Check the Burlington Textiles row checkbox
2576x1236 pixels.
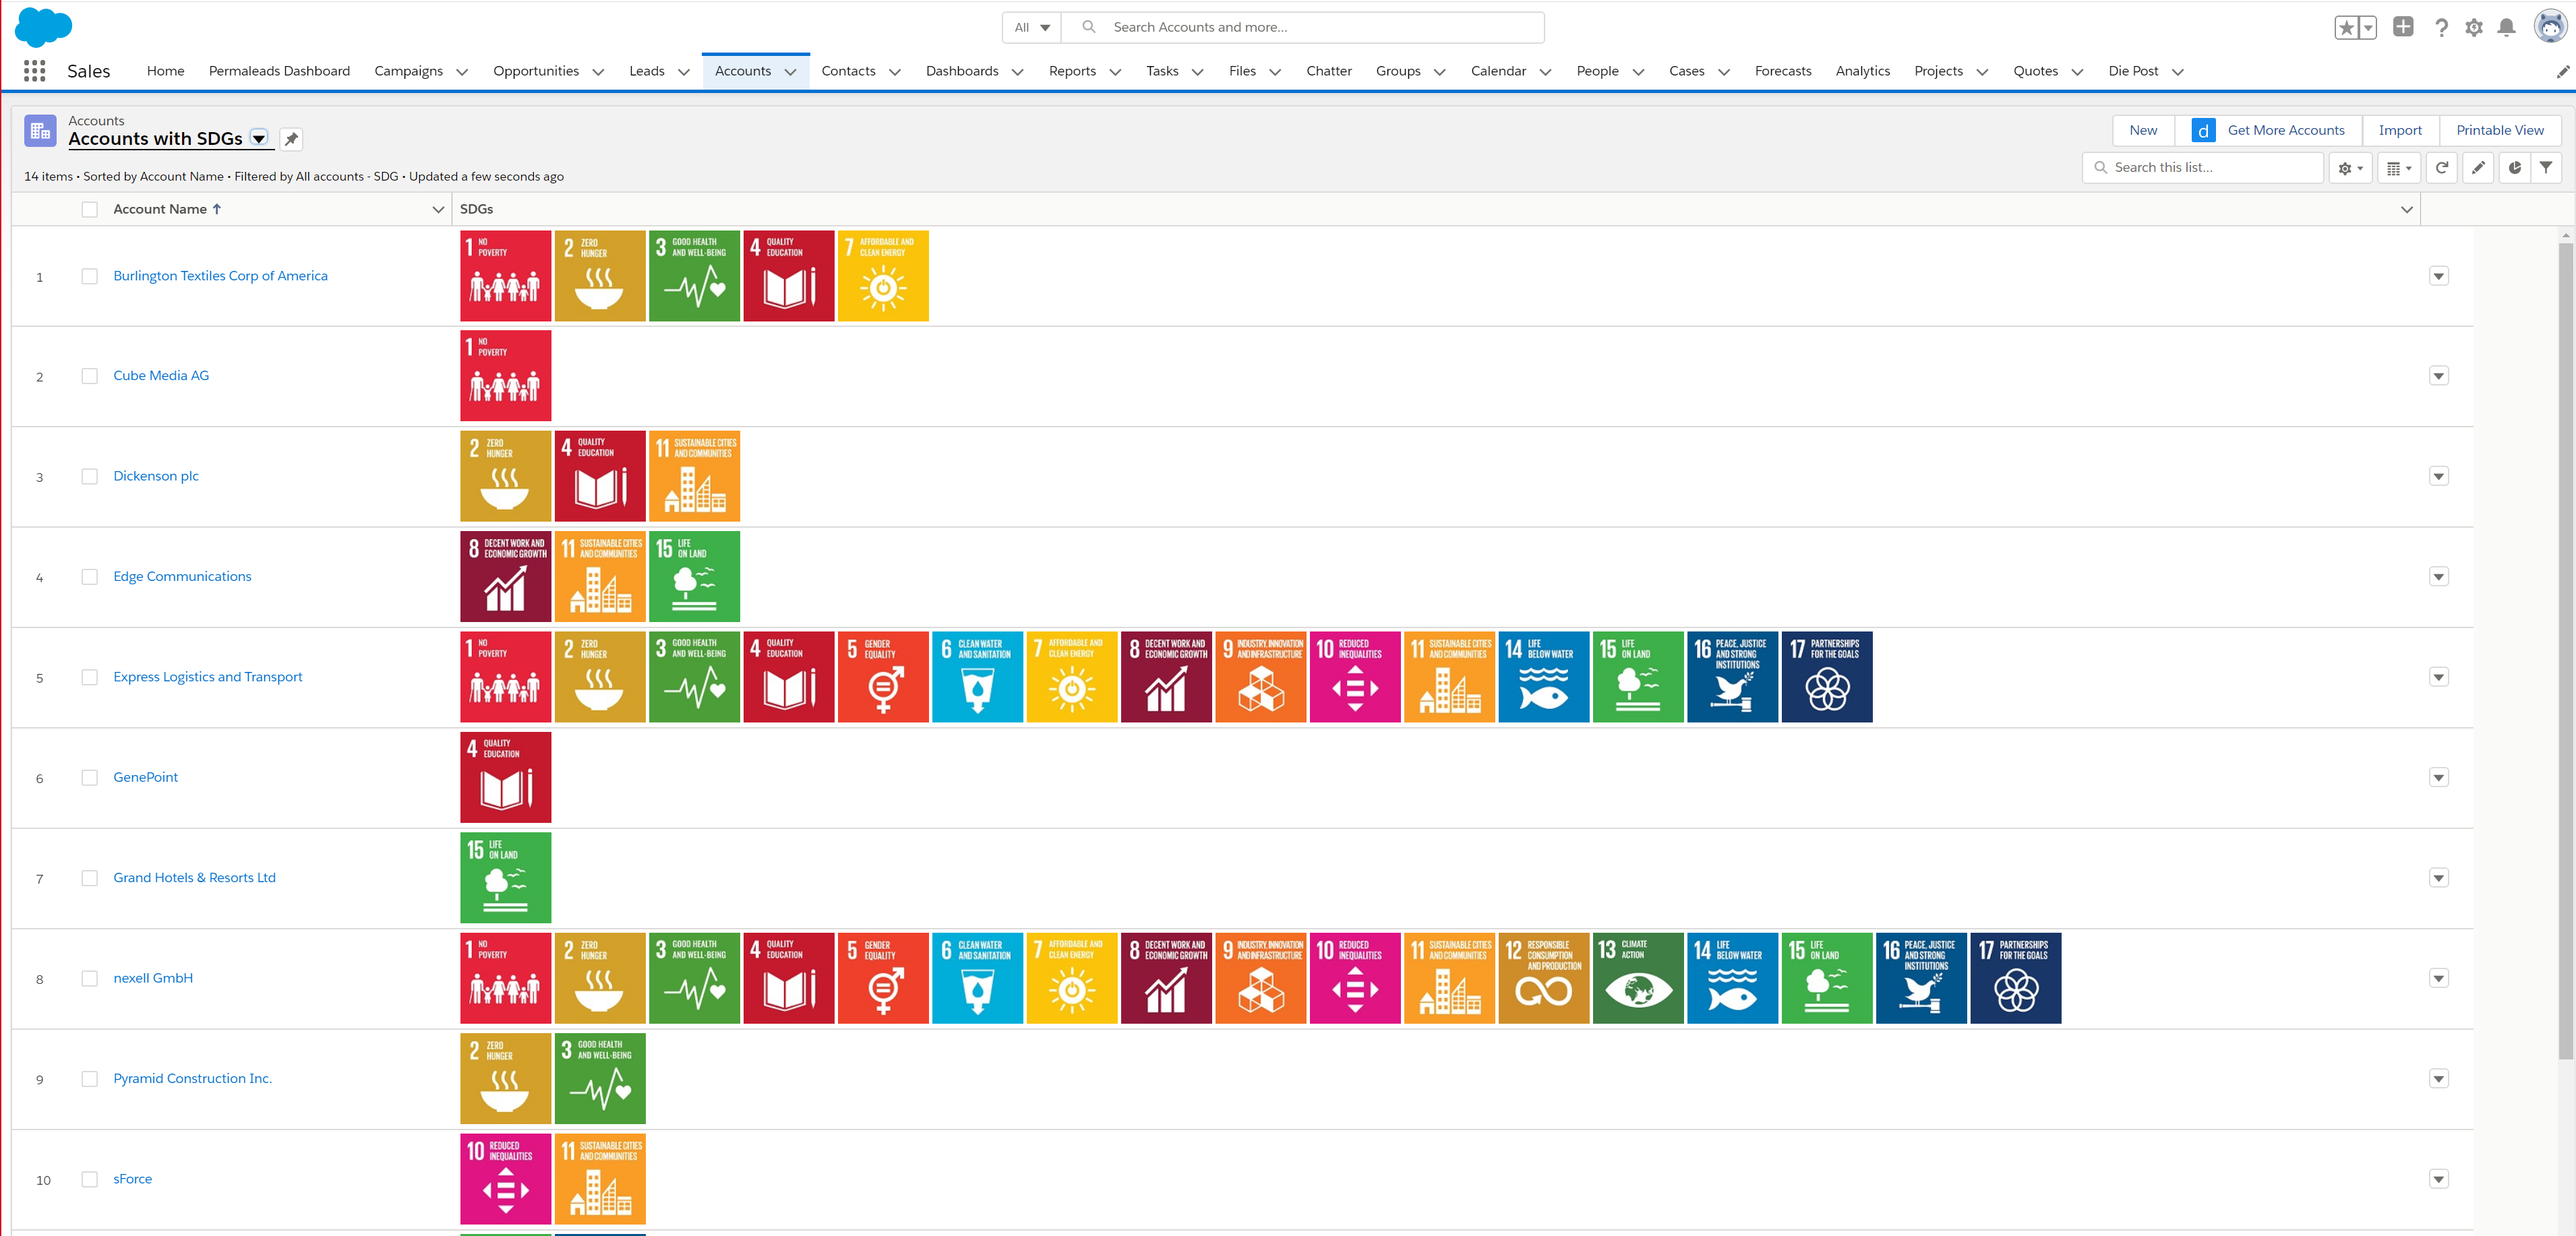click(89, 275)
